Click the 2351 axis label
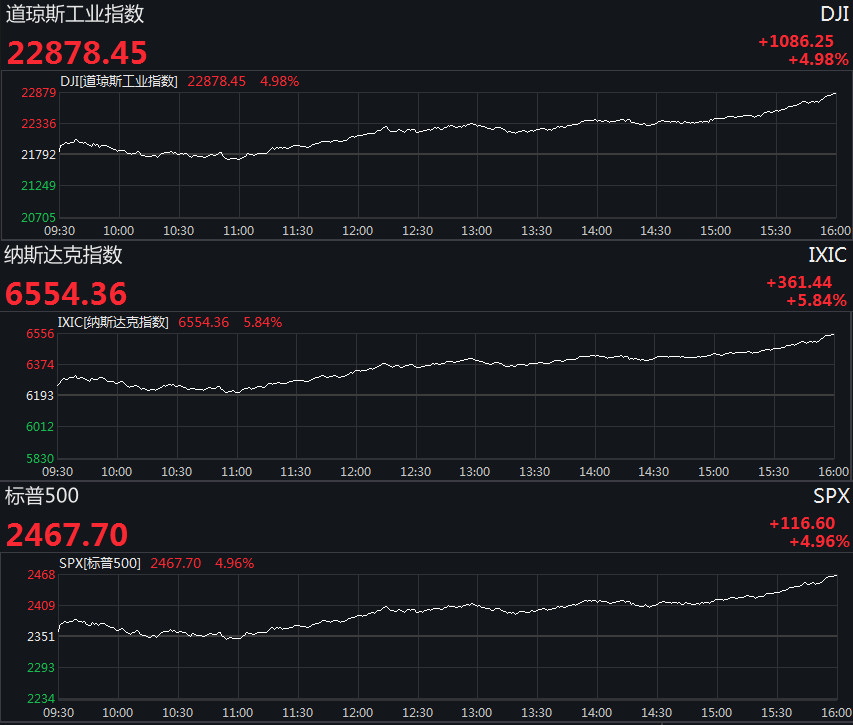853x725 pixels. pos(41,637)
